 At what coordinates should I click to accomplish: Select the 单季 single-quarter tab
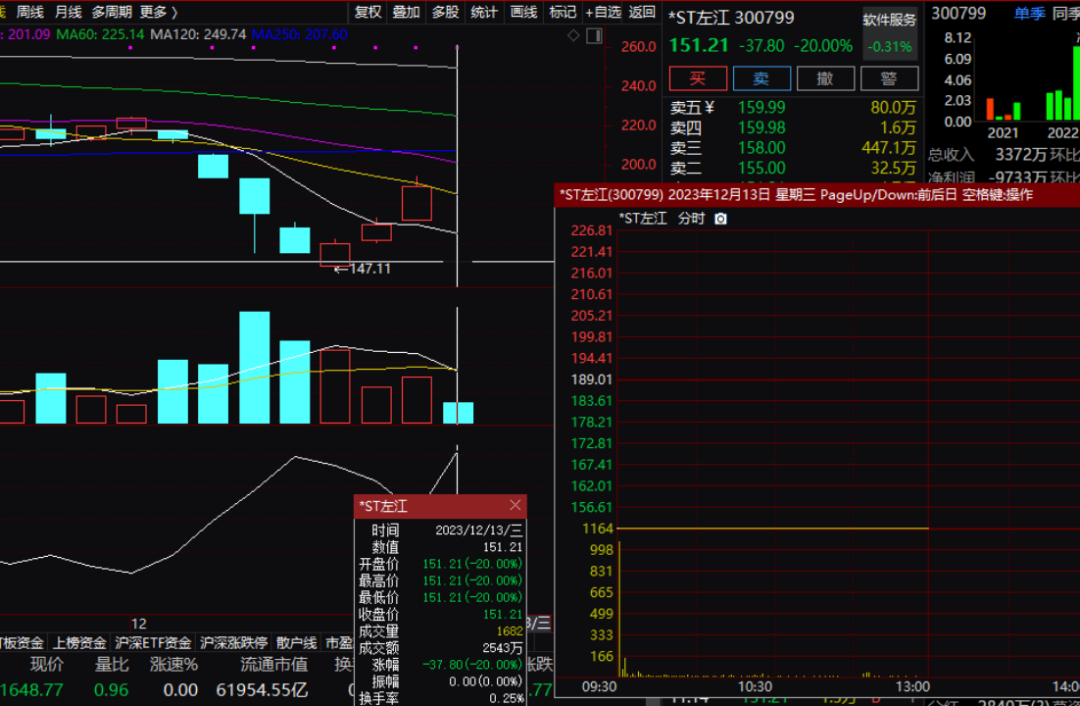[1030, 13]
